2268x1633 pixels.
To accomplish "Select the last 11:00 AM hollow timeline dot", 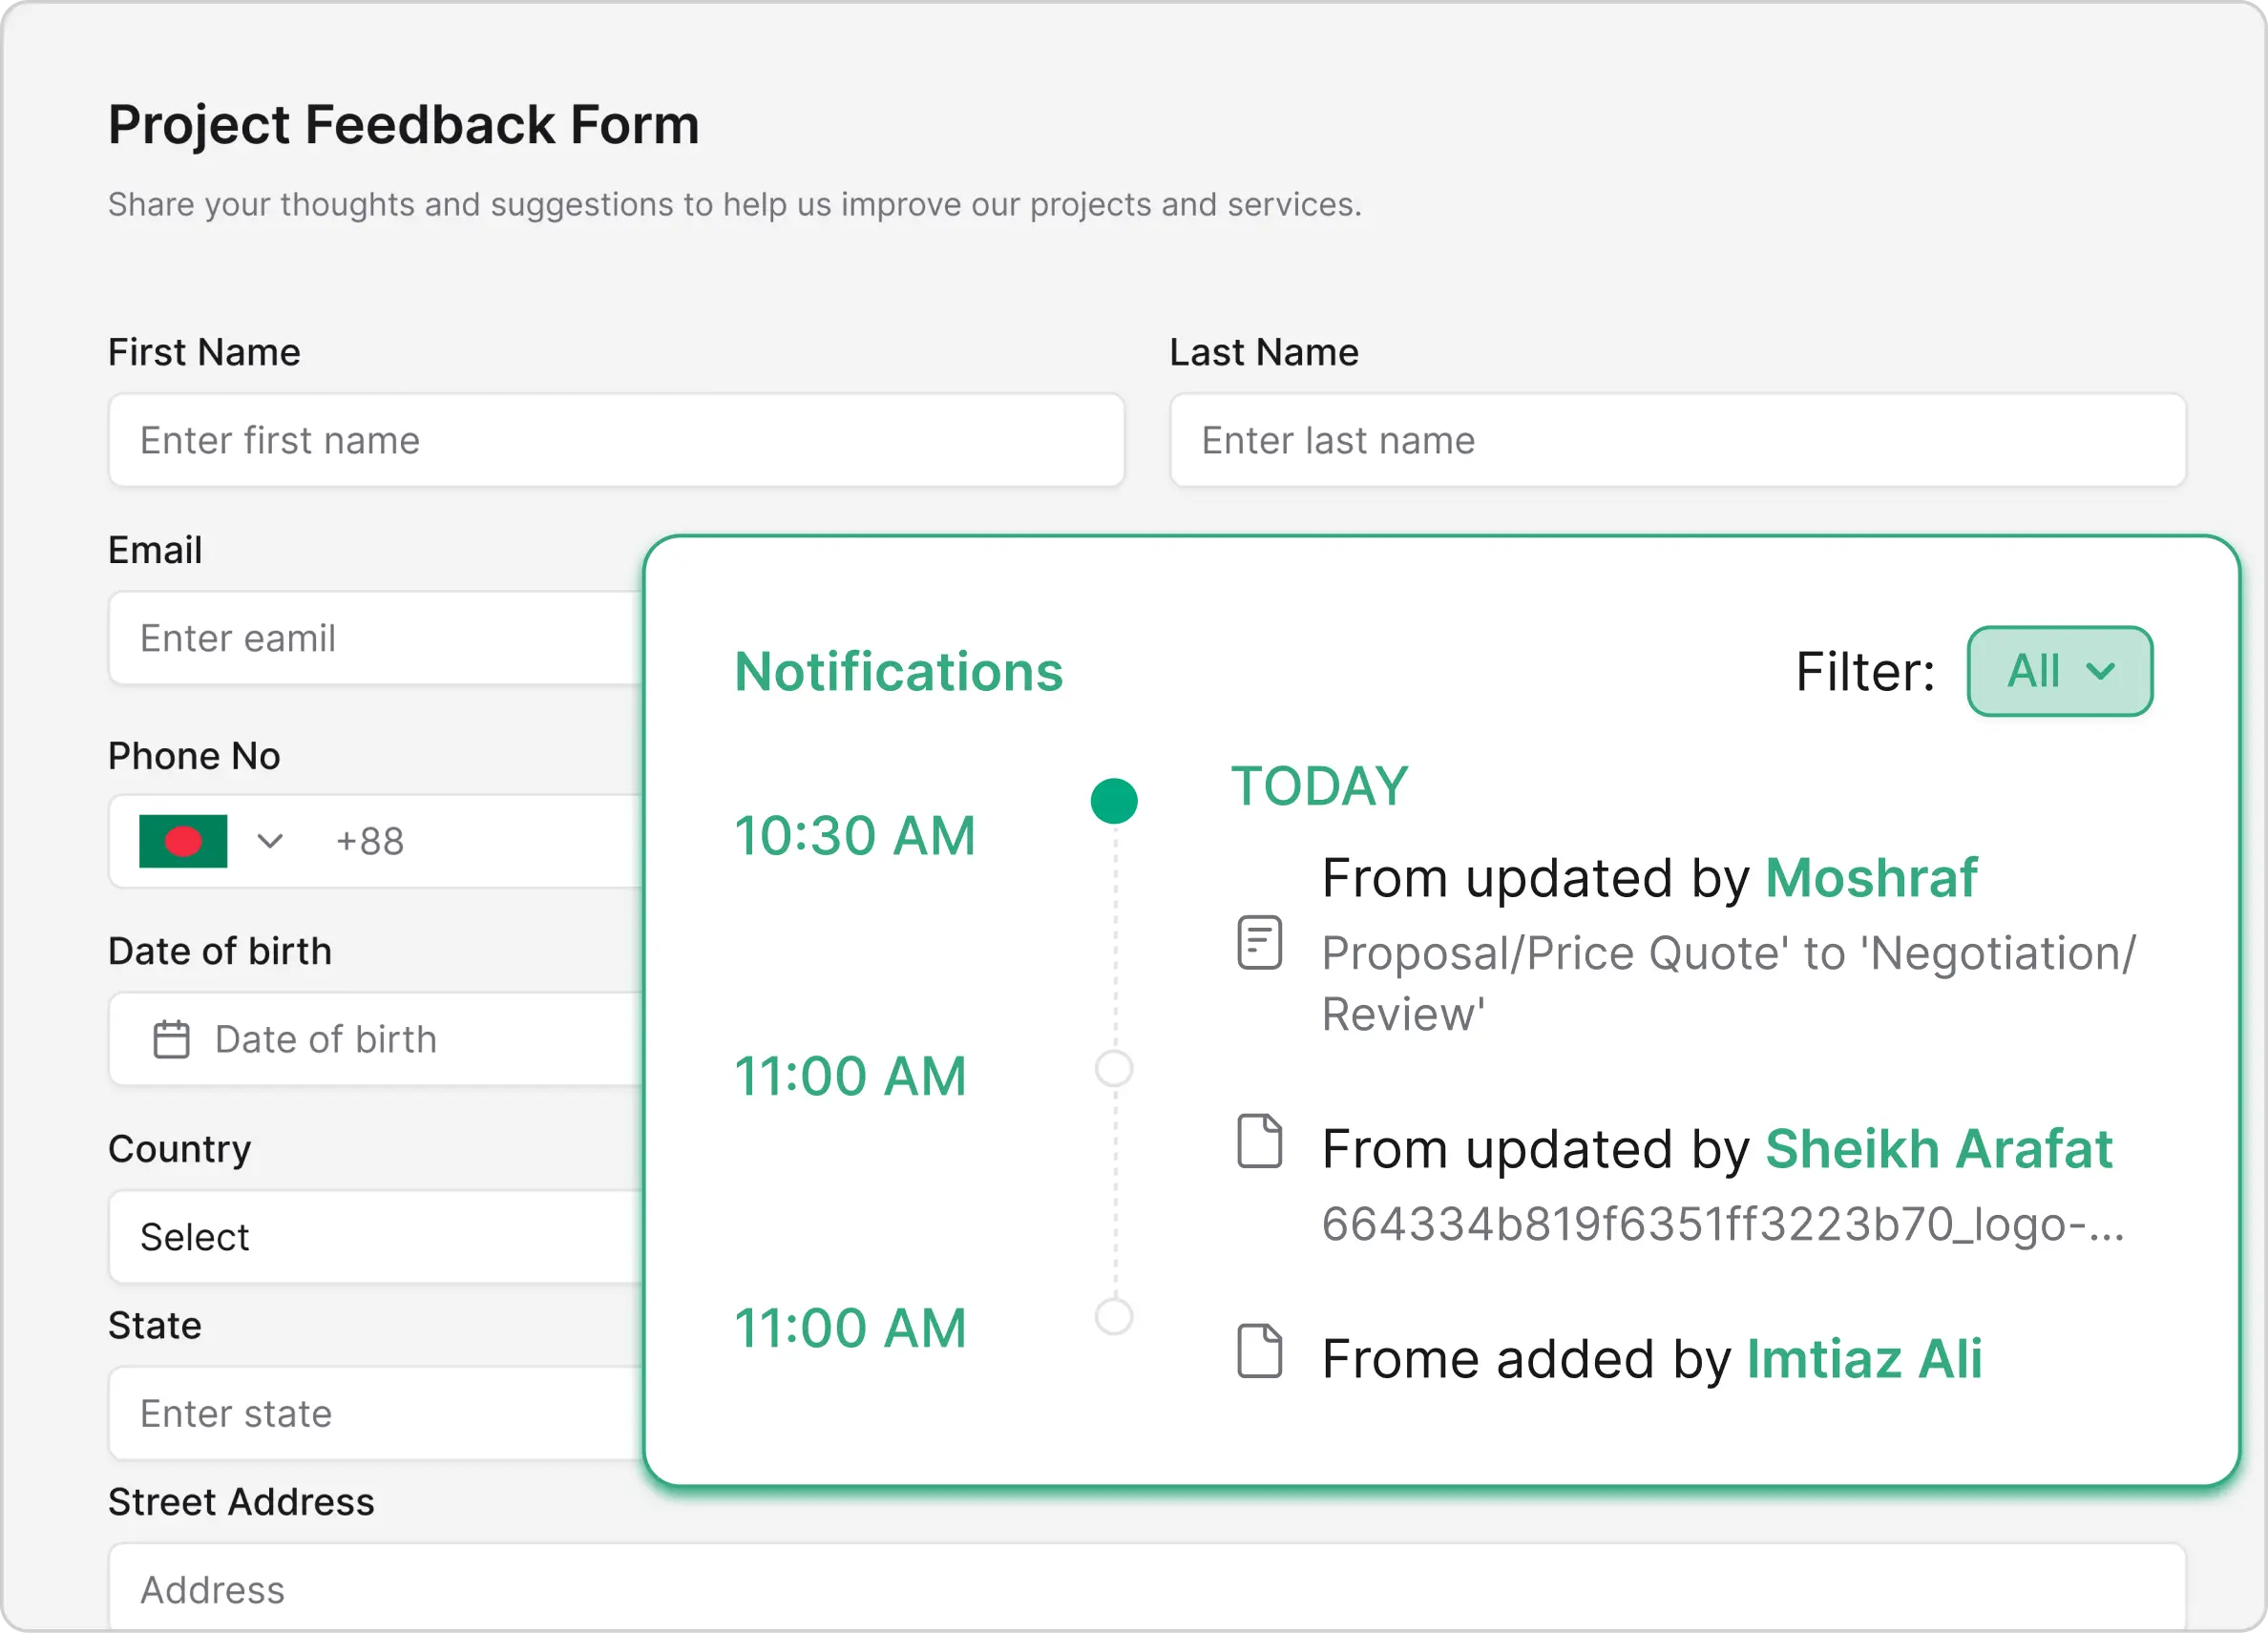I will tap(1114, 1316).
